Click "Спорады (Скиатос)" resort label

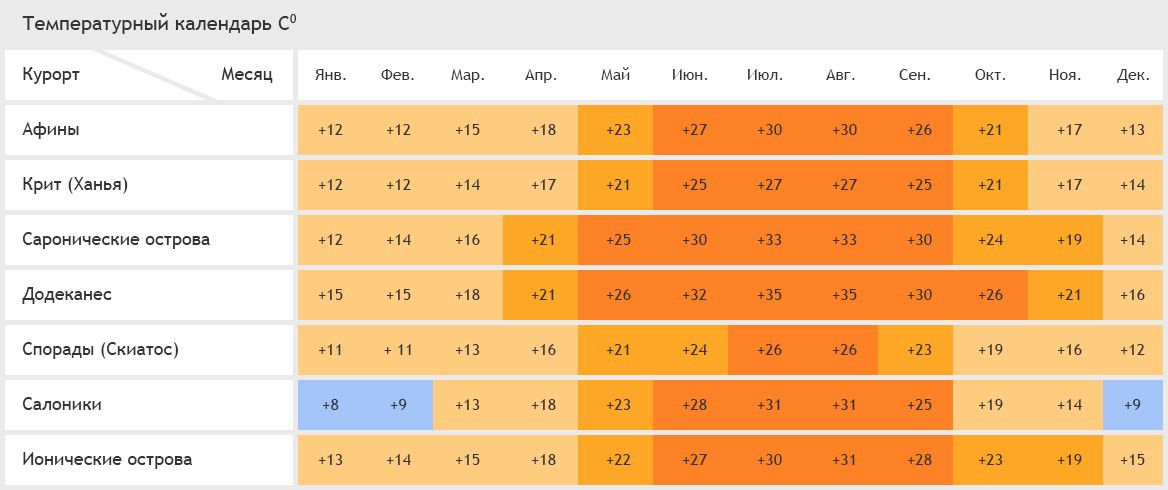click(100, 350)
